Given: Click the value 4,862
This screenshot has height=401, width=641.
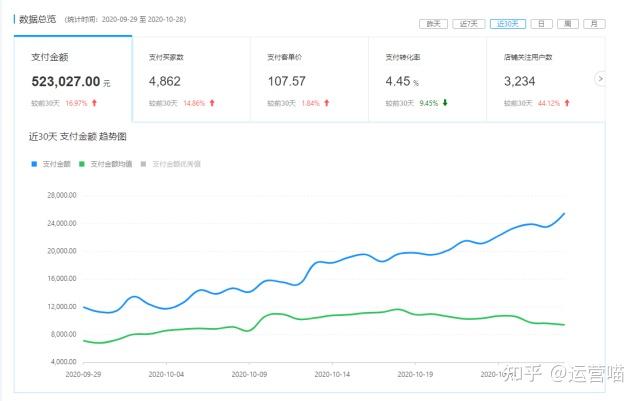Looking at the screenshot, I should pos(165,81).
